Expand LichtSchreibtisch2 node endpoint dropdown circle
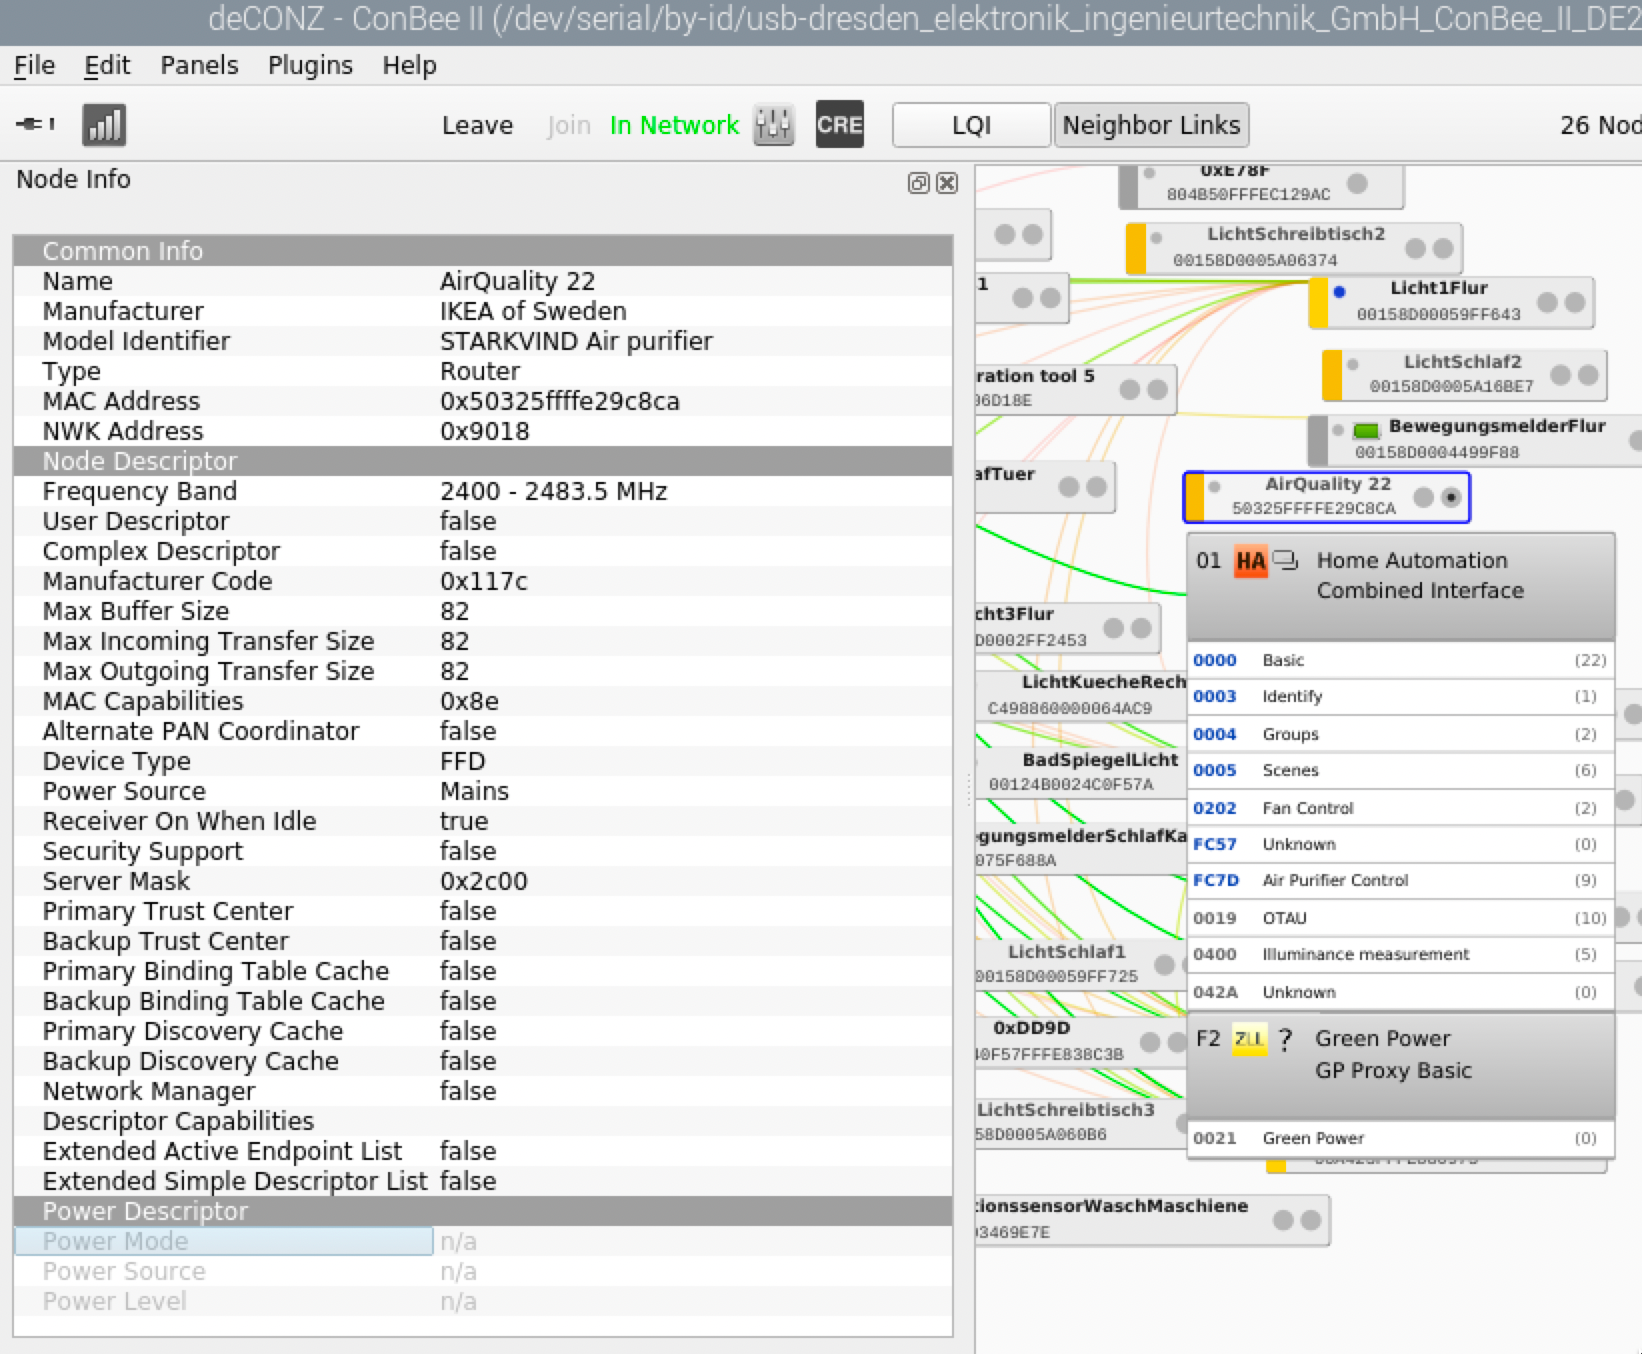The height and width of the screenshot is (1354, 1642). coord(1443,248)
